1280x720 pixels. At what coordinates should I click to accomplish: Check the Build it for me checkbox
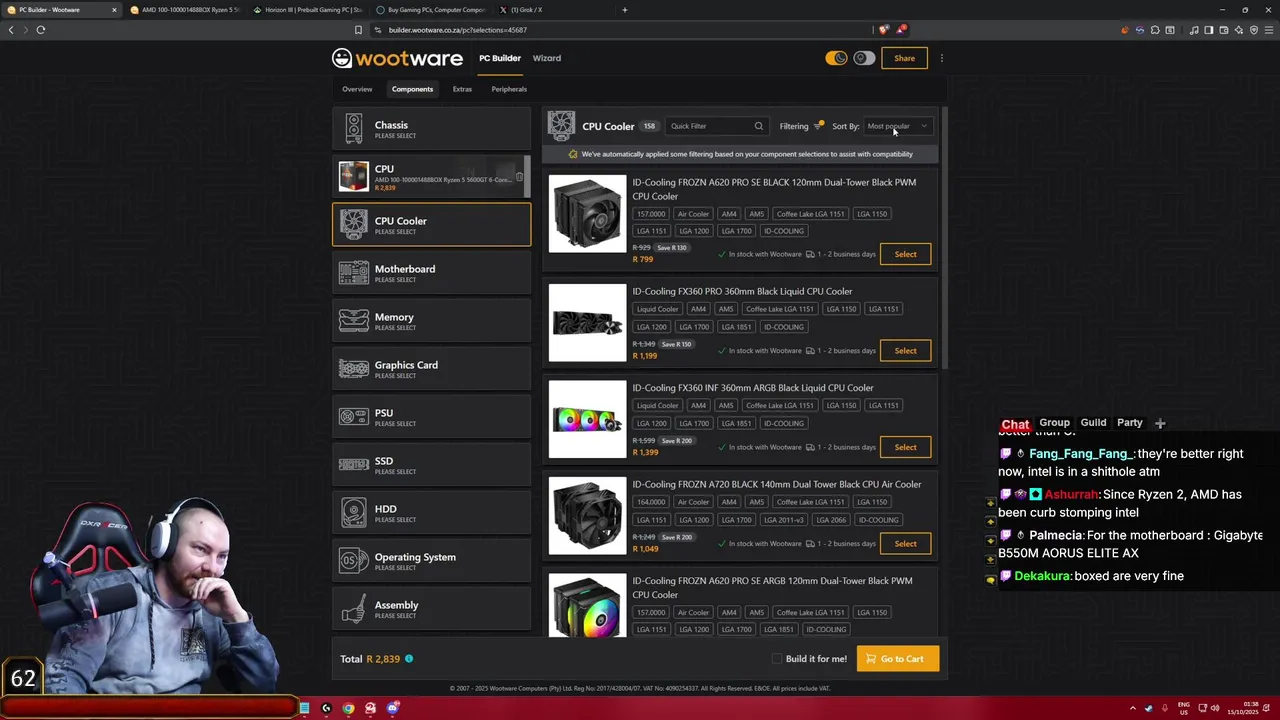point(777,659)
